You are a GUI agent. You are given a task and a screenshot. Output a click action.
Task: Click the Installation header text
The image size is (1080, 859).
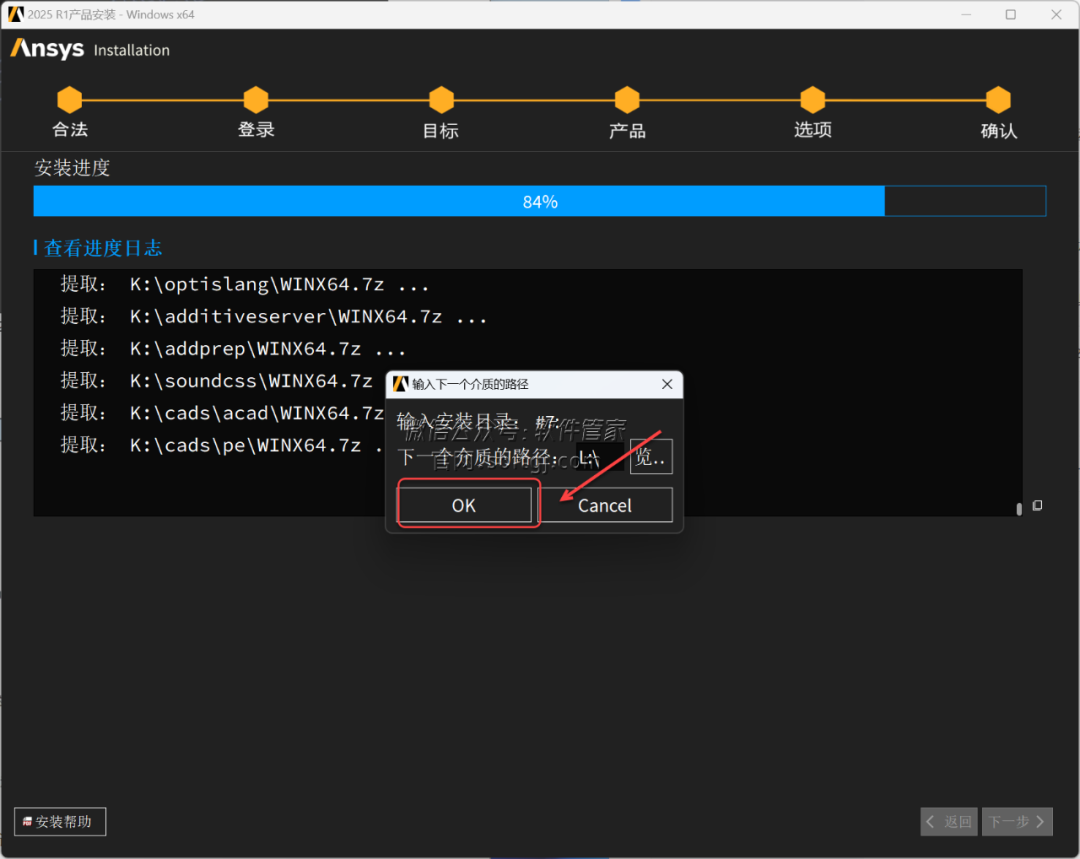[132, 50]
